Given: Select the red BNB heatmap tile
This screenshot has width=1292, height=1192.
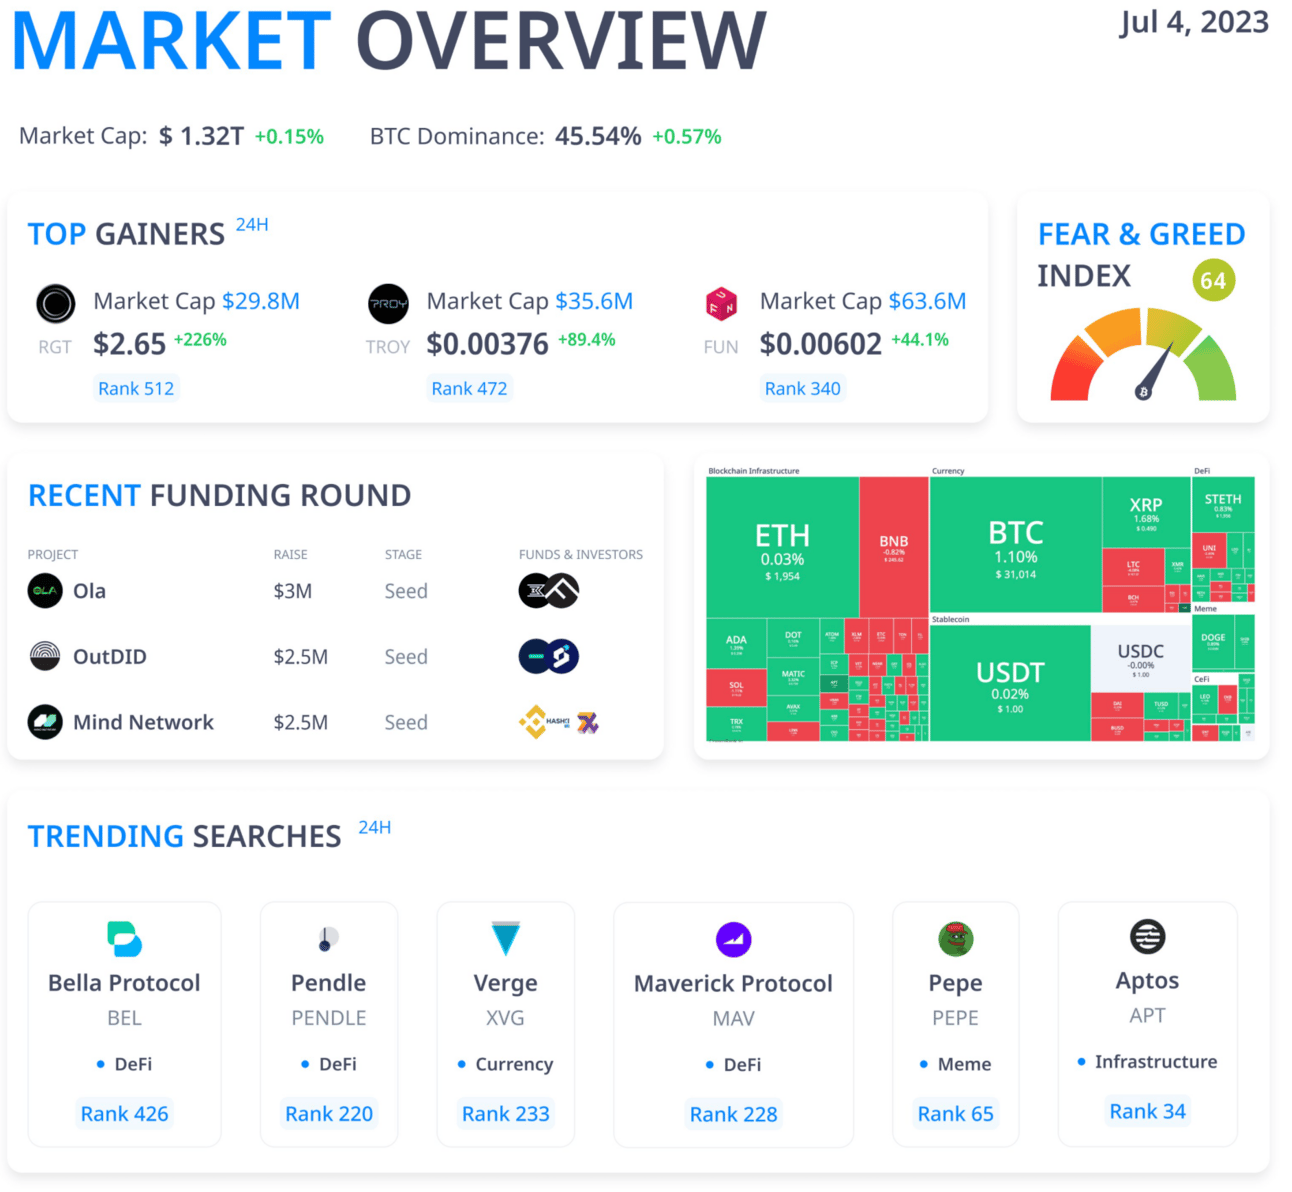Looking at the screenshot, I should [x=894, y=547].
